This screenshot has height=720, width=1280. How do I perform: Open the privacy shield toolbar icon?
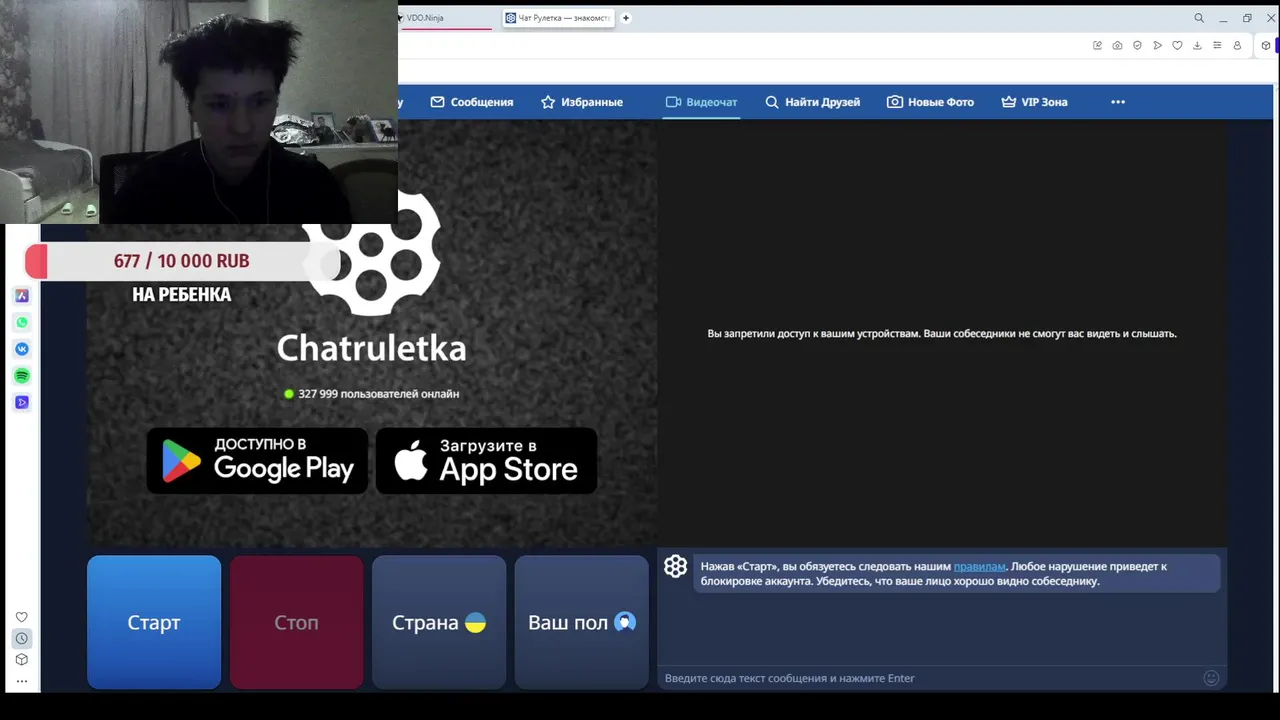[1137, 45]
